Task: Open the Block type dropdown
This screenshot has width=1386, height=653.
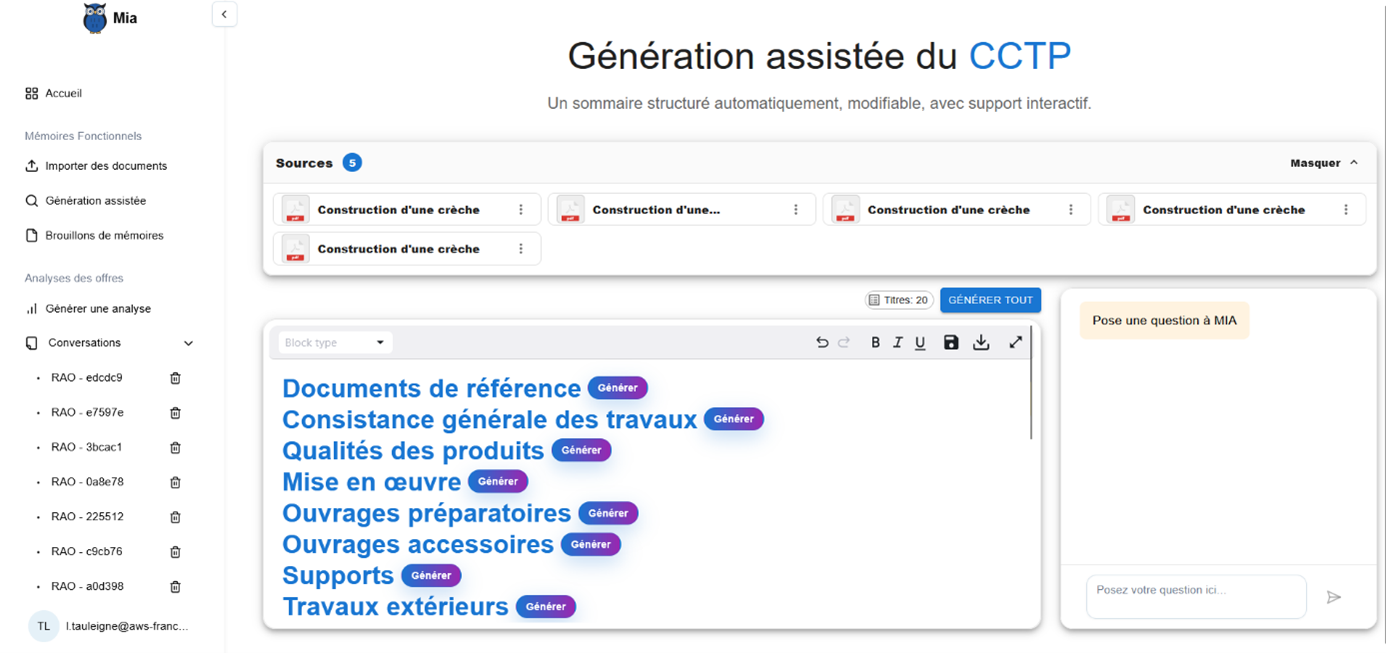Action: pos(334,342)
